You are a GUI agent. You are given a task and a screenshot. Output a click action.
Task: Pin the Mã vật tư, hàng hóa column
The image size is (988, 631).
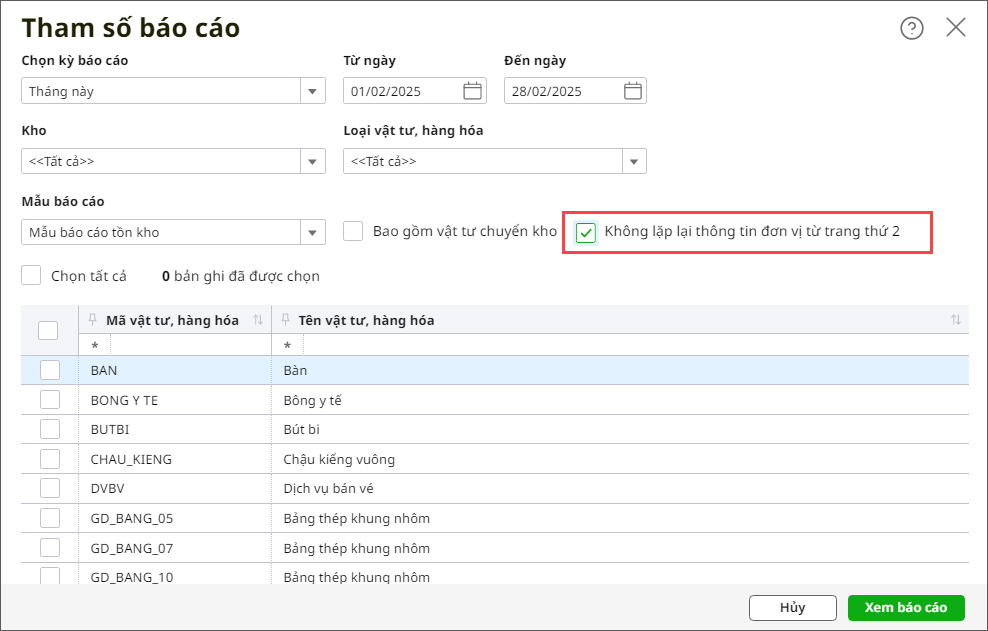pyautogui.click(x=95, y=320)
